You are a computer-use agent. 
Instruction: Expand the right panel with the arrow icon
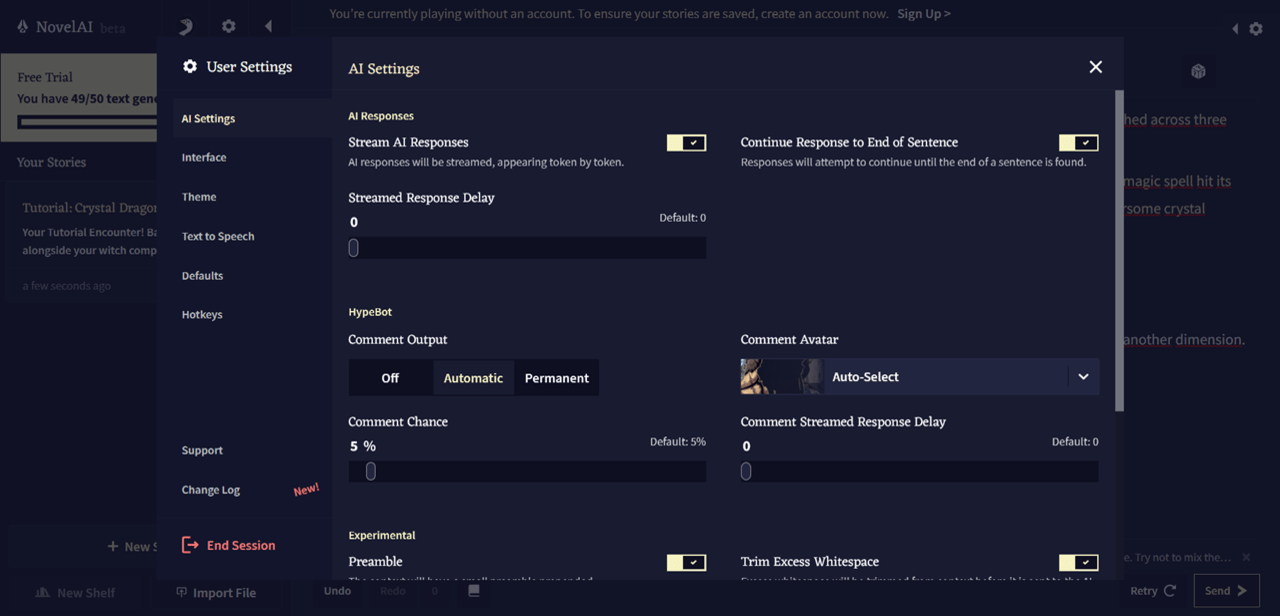[1235, 29]
